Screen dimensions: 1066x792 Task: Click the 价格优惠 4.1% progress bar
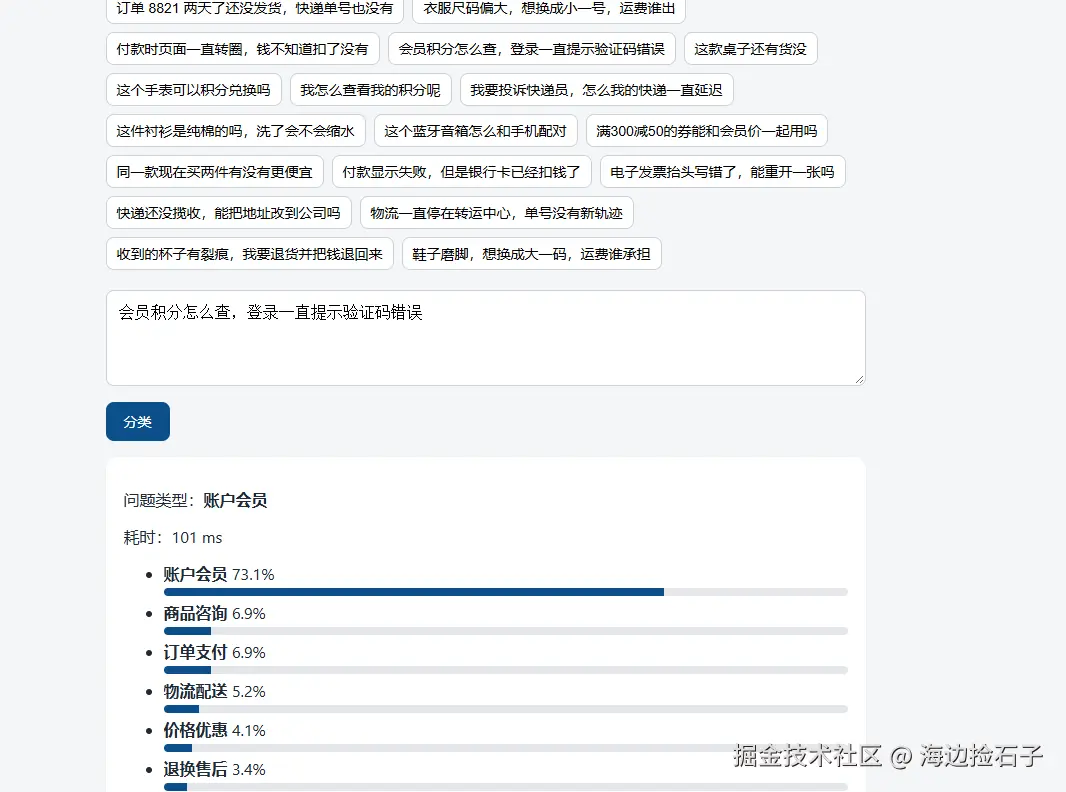coord(506,748)
